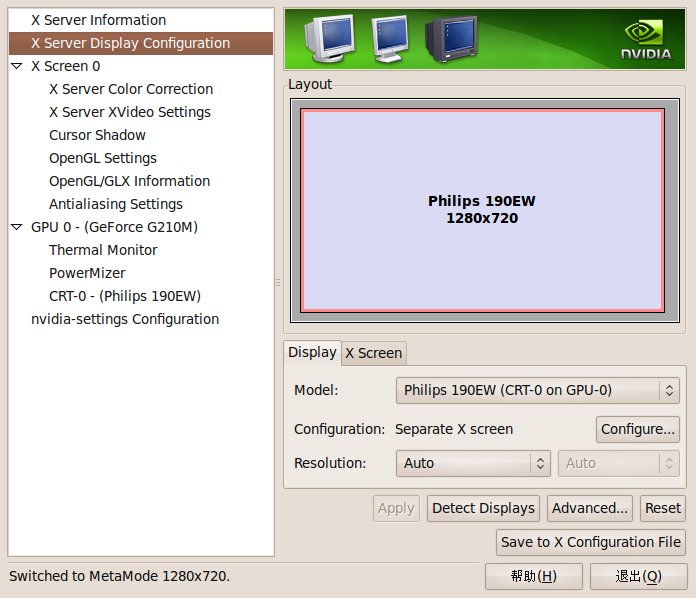
Task: Click the 帮助(H) help button
Action: 534,576
